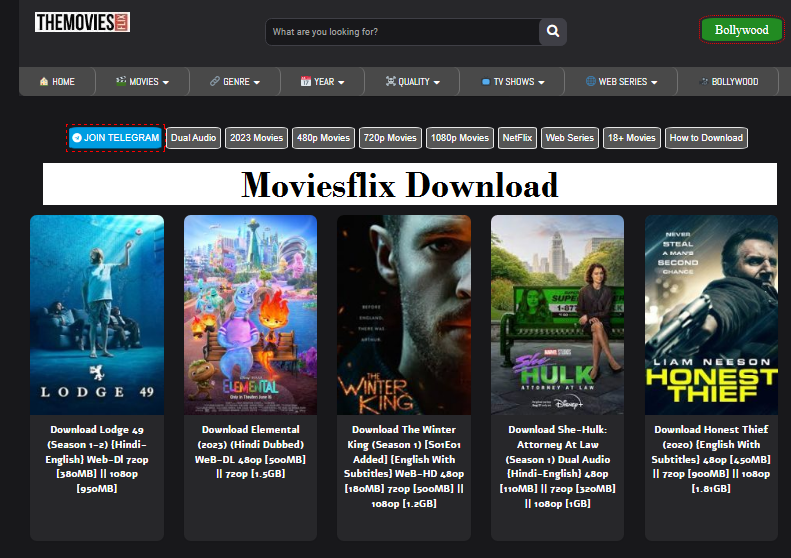Image resolution: width=791 pixels, height=558 pixels.
Task: Expand the TV SHOWS dropdown arrow
Action: (x=541, y=82)
